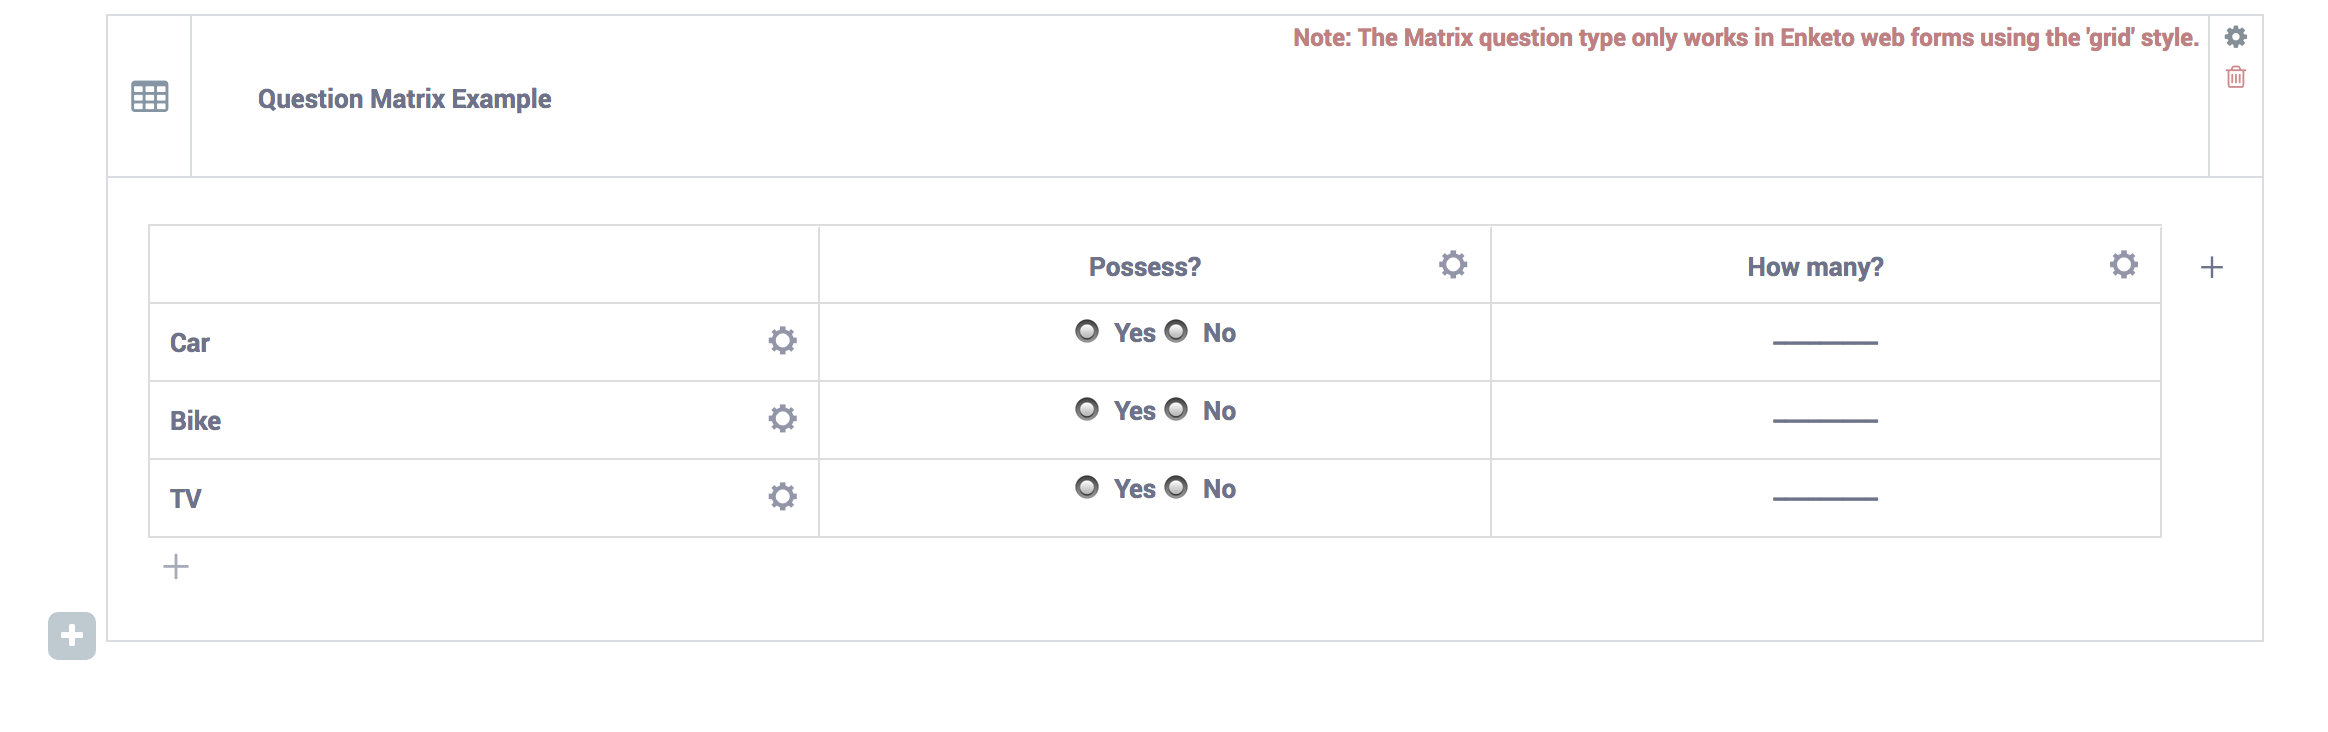Viewport: 2328px width, 732px height.
Task: Click the matrix table question type icon
Action: tap(150, 97)
